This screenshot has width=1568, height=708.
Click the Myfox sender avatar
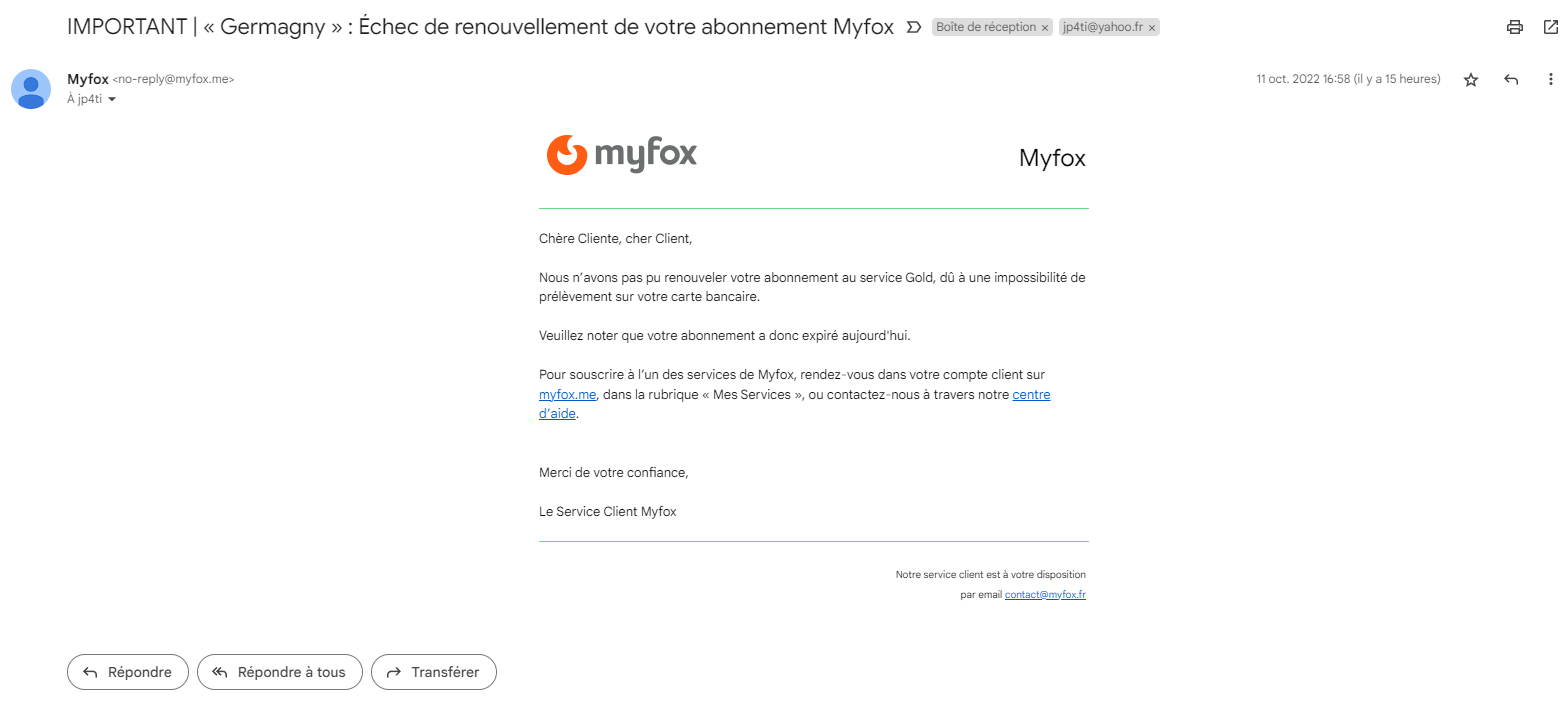(31, 89)
